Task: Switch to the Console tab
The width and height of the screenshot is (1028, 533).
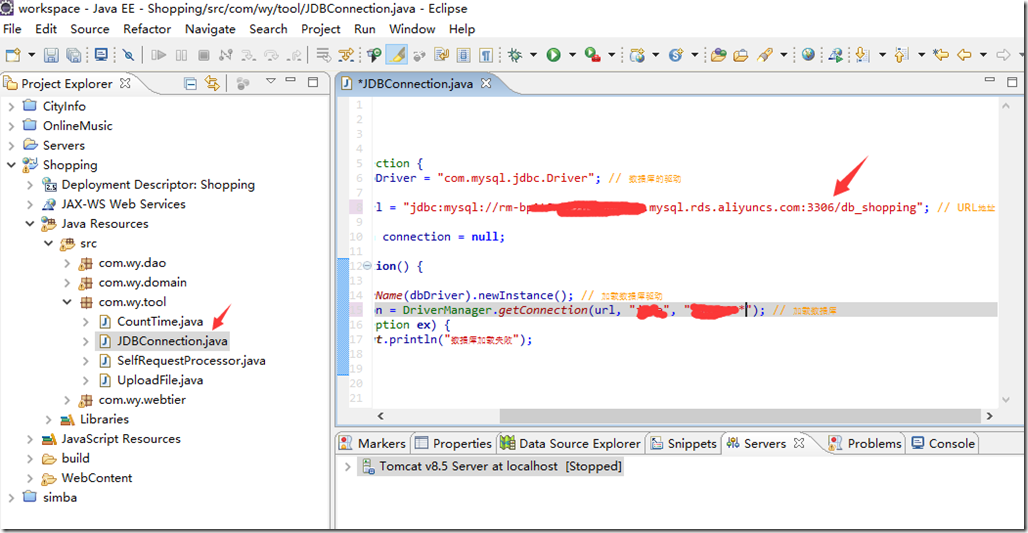Action: click(943, 444)
